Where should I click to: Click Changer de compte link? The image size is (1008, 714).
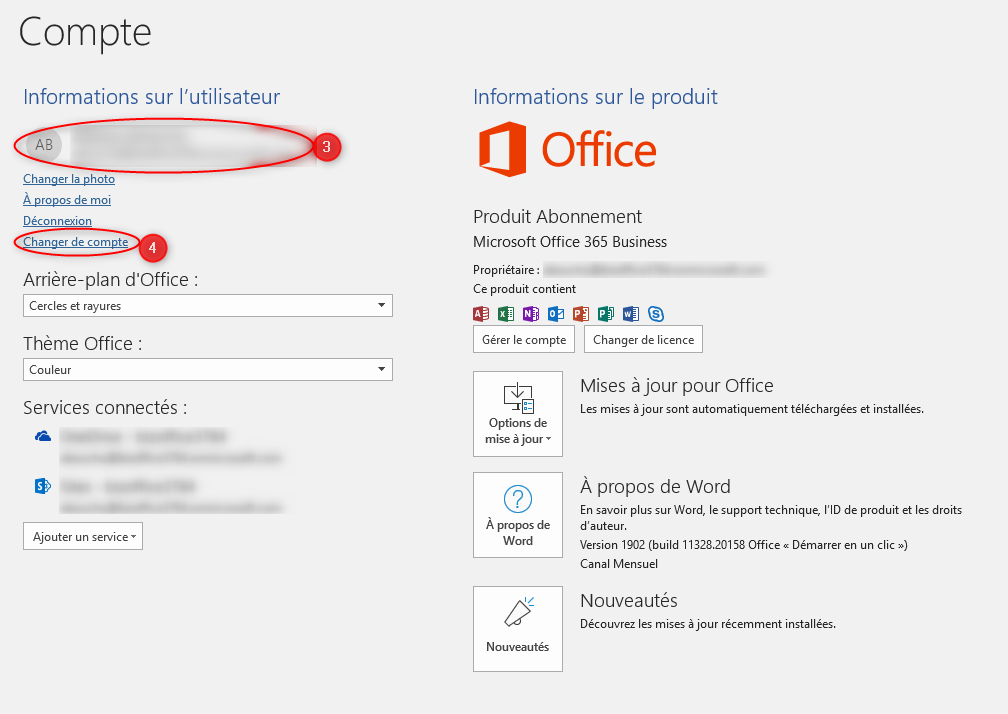coord(75,242)
